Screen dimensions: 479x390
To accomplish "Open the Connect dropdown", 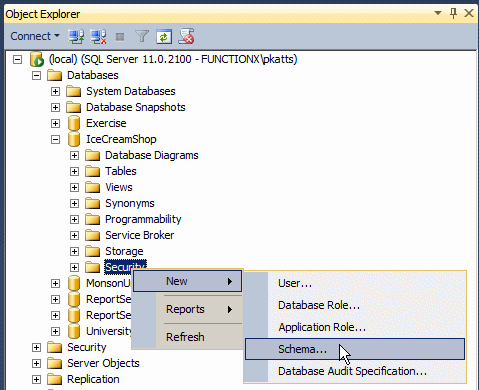I will coord(35,36).
